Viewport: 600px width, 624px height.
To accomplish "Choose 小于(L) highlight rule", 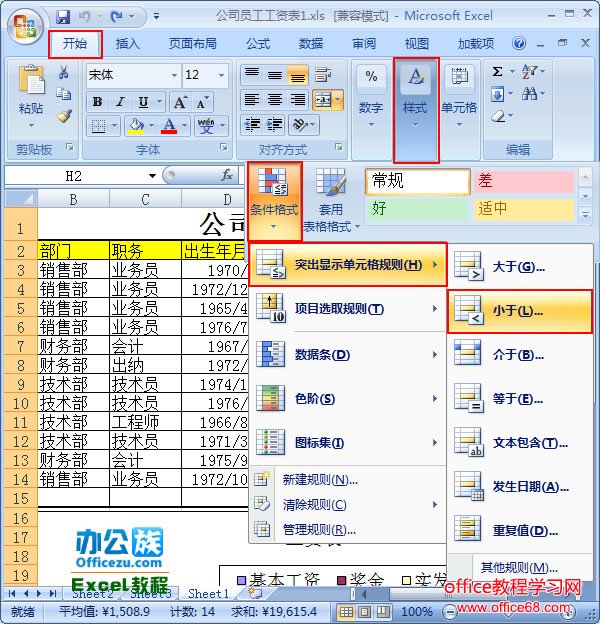I will click(520, 311).
